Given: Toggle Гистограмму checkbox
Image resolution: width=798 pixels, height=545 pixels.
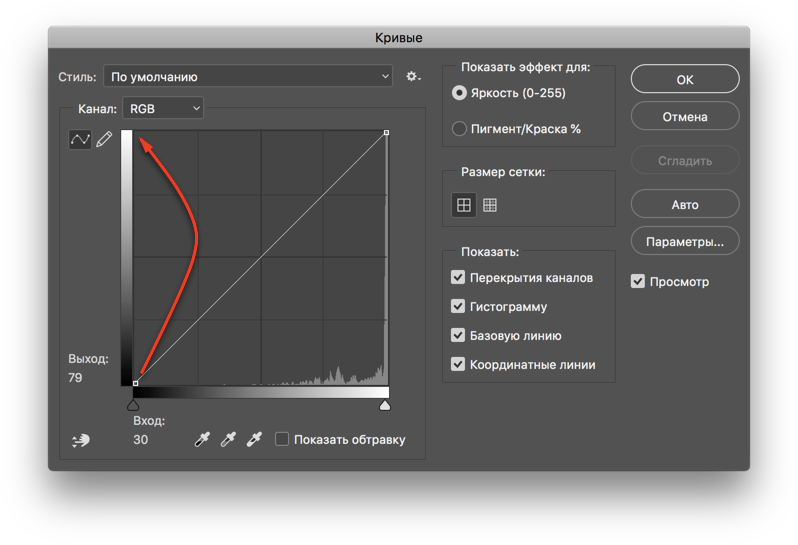Looking at the screenshot, I should click(458, 306).
